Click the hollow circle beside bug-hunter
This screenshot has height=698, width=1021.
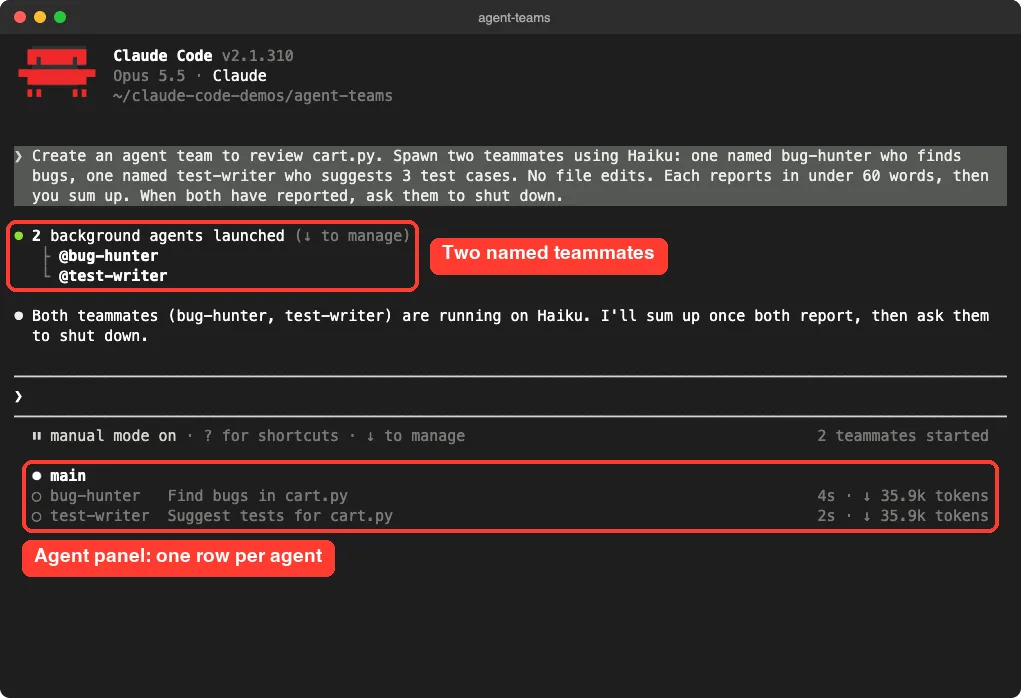tap(36, 497)
